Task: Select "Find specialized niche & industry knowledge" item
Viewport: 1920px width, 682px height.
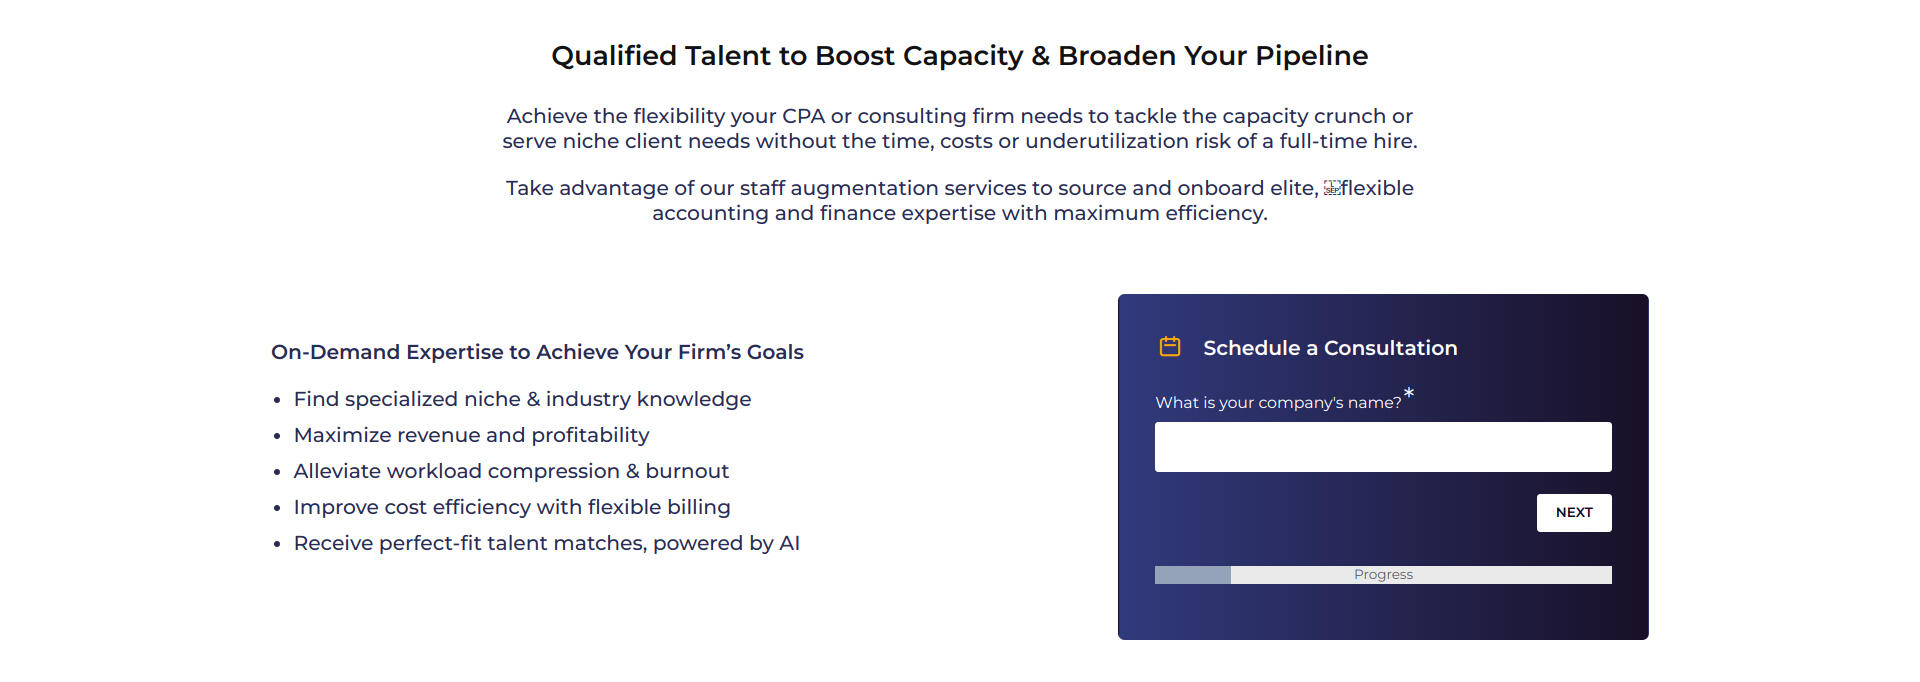Action: click(522, 399)
